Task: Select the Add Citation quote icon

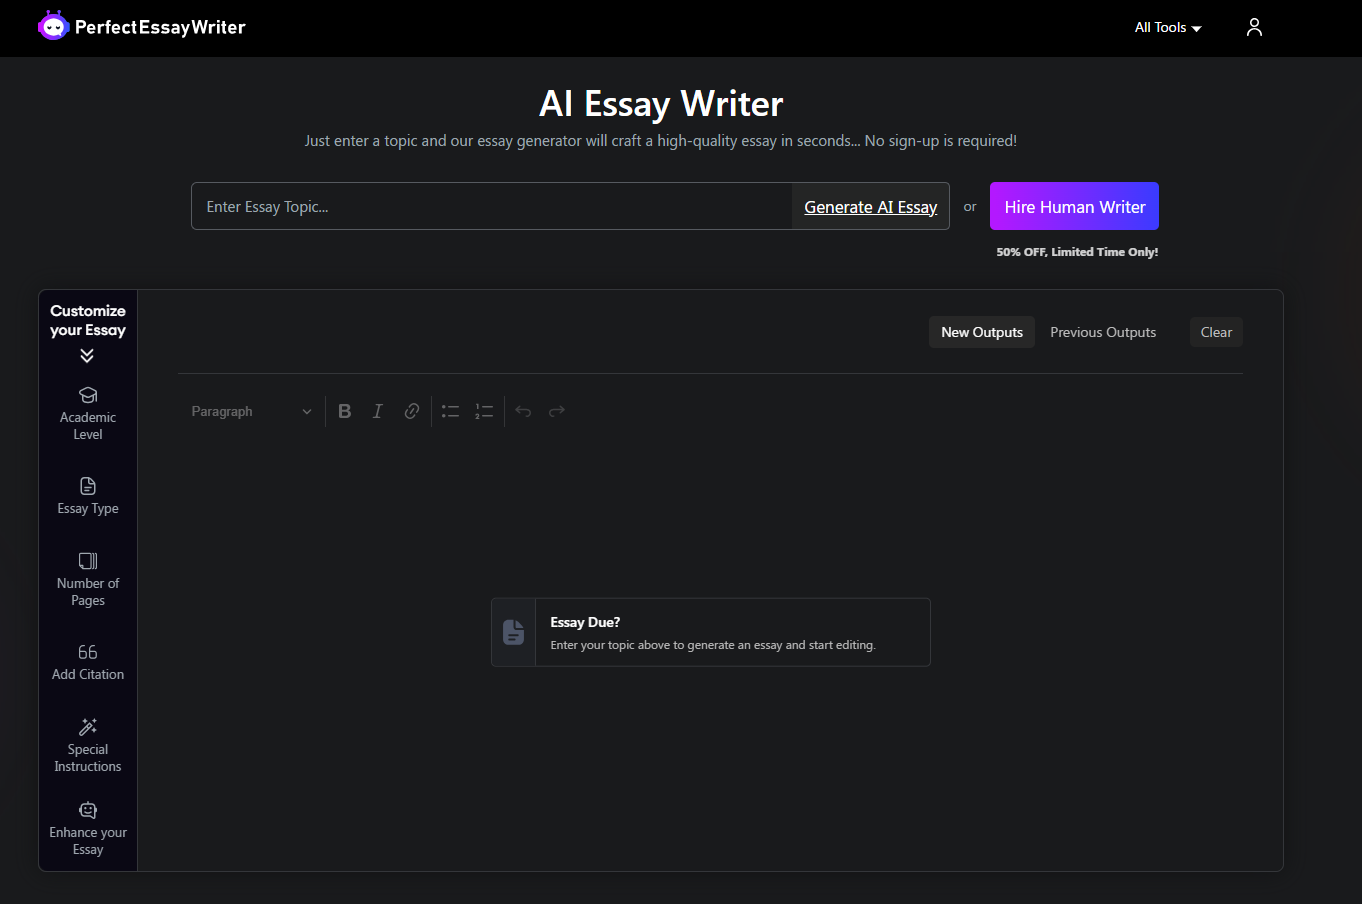Action: (x=87, y=651)
